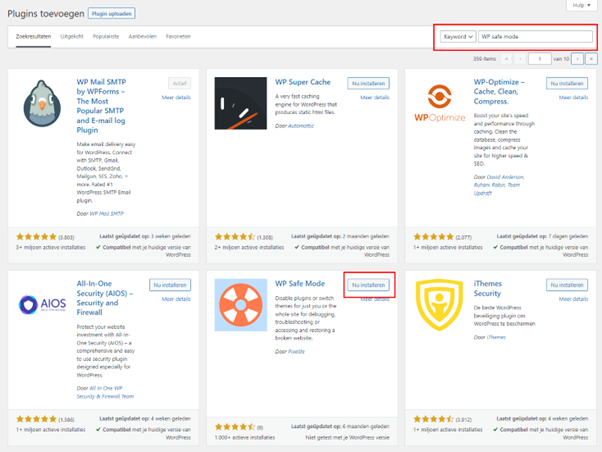Image resolution: width=602 pixels, height=452 pixels.
Task: Open the WP Safe Mode title link
Action: [x=300, y=283]
